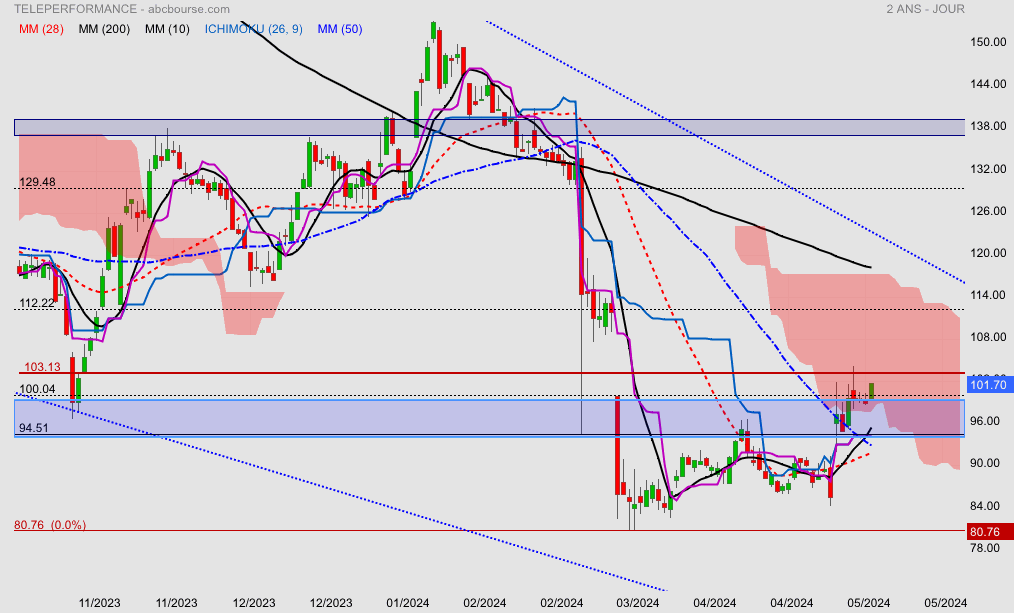Click the last 05/2024 date axis label
1014x613 pixels.
pyautogui.click(x=945, y=603)
